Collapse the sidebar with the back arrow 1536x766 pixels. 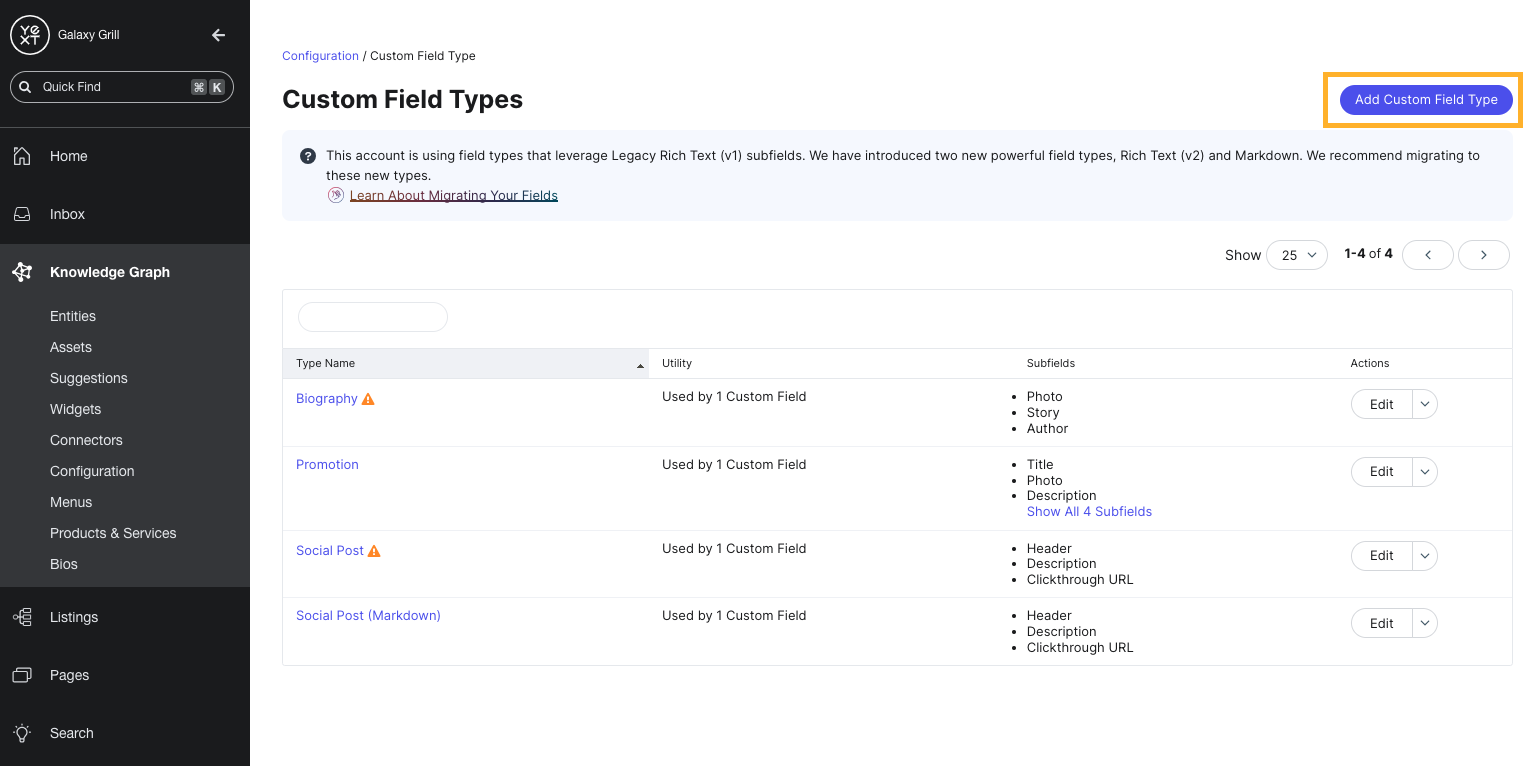pyautogui.click(x=218, y=34)
